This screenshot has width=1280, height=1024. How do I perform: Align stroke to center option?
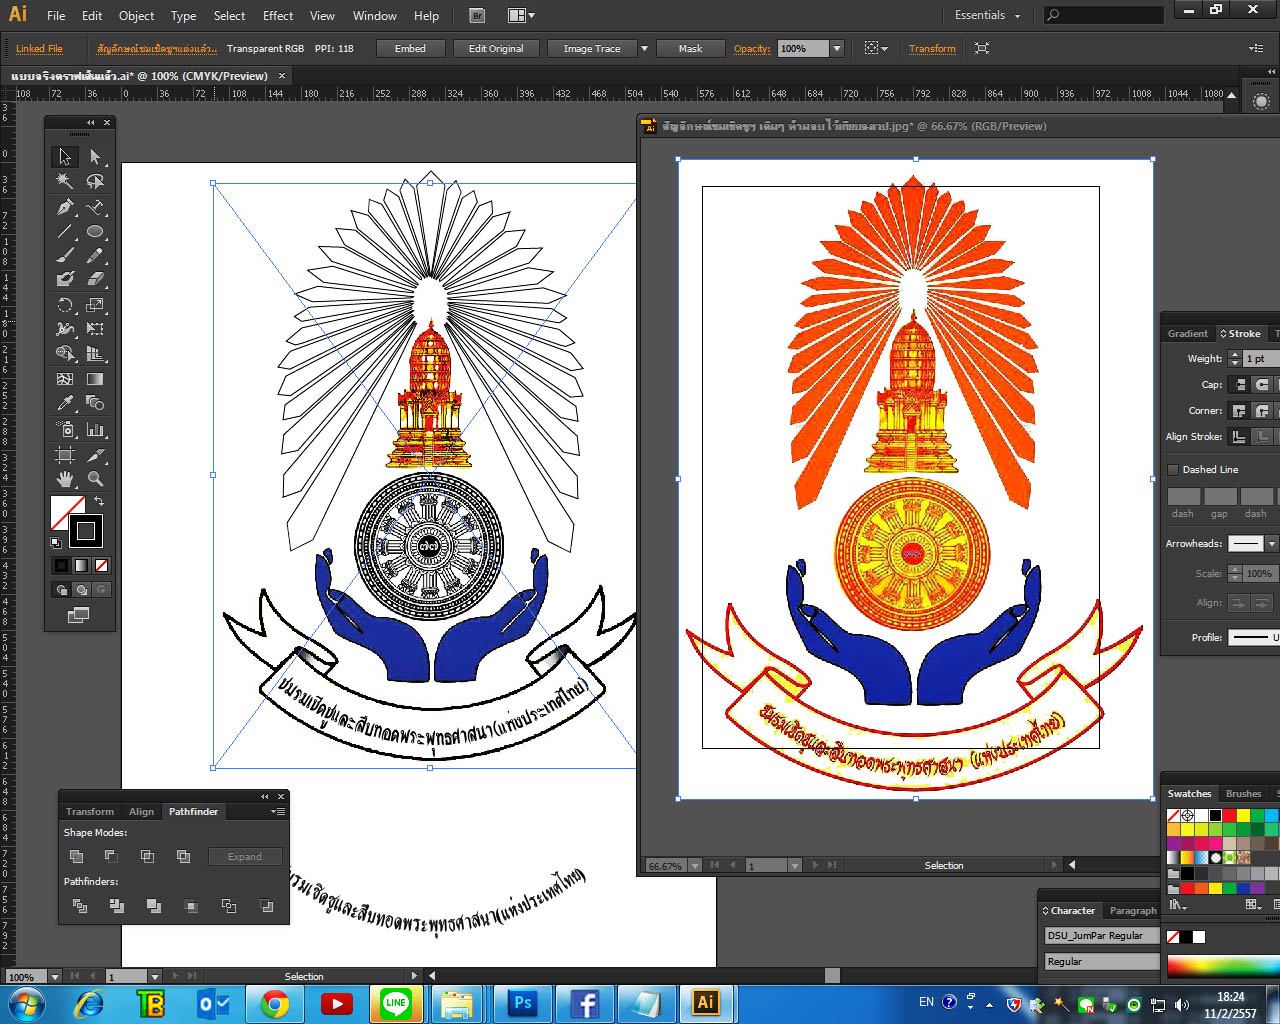click(1239, 436)
